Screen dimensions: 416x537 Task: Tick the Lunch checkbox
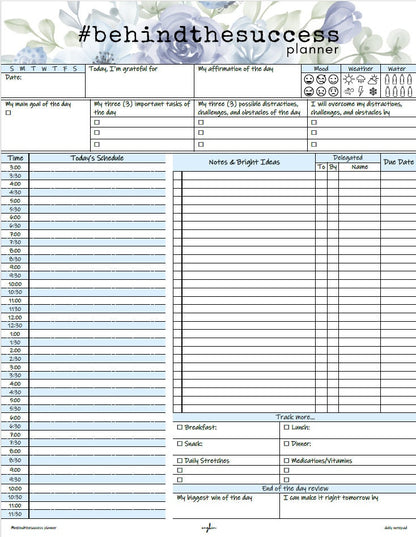coord(287,427)
